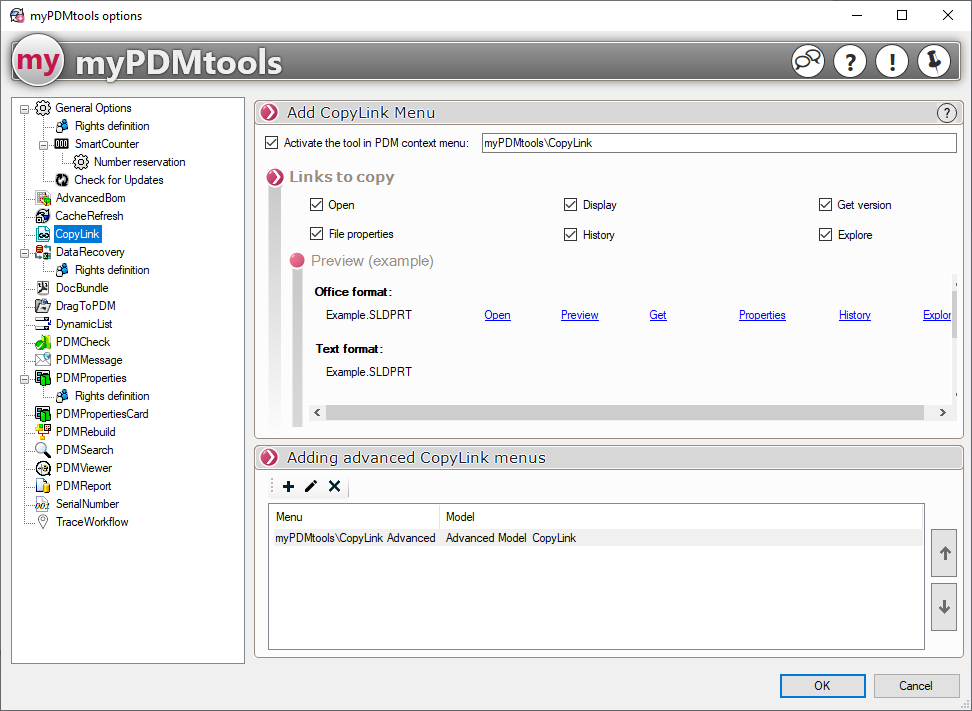
Task: Select PDMSearch in the options tree
Action: pyautogui.click(x=84, y=450)
